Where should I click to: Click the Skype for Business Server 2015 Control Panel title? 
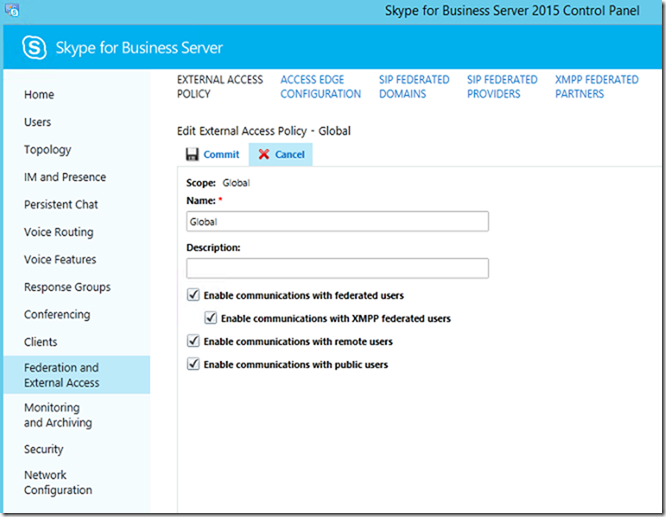point(512,11)
